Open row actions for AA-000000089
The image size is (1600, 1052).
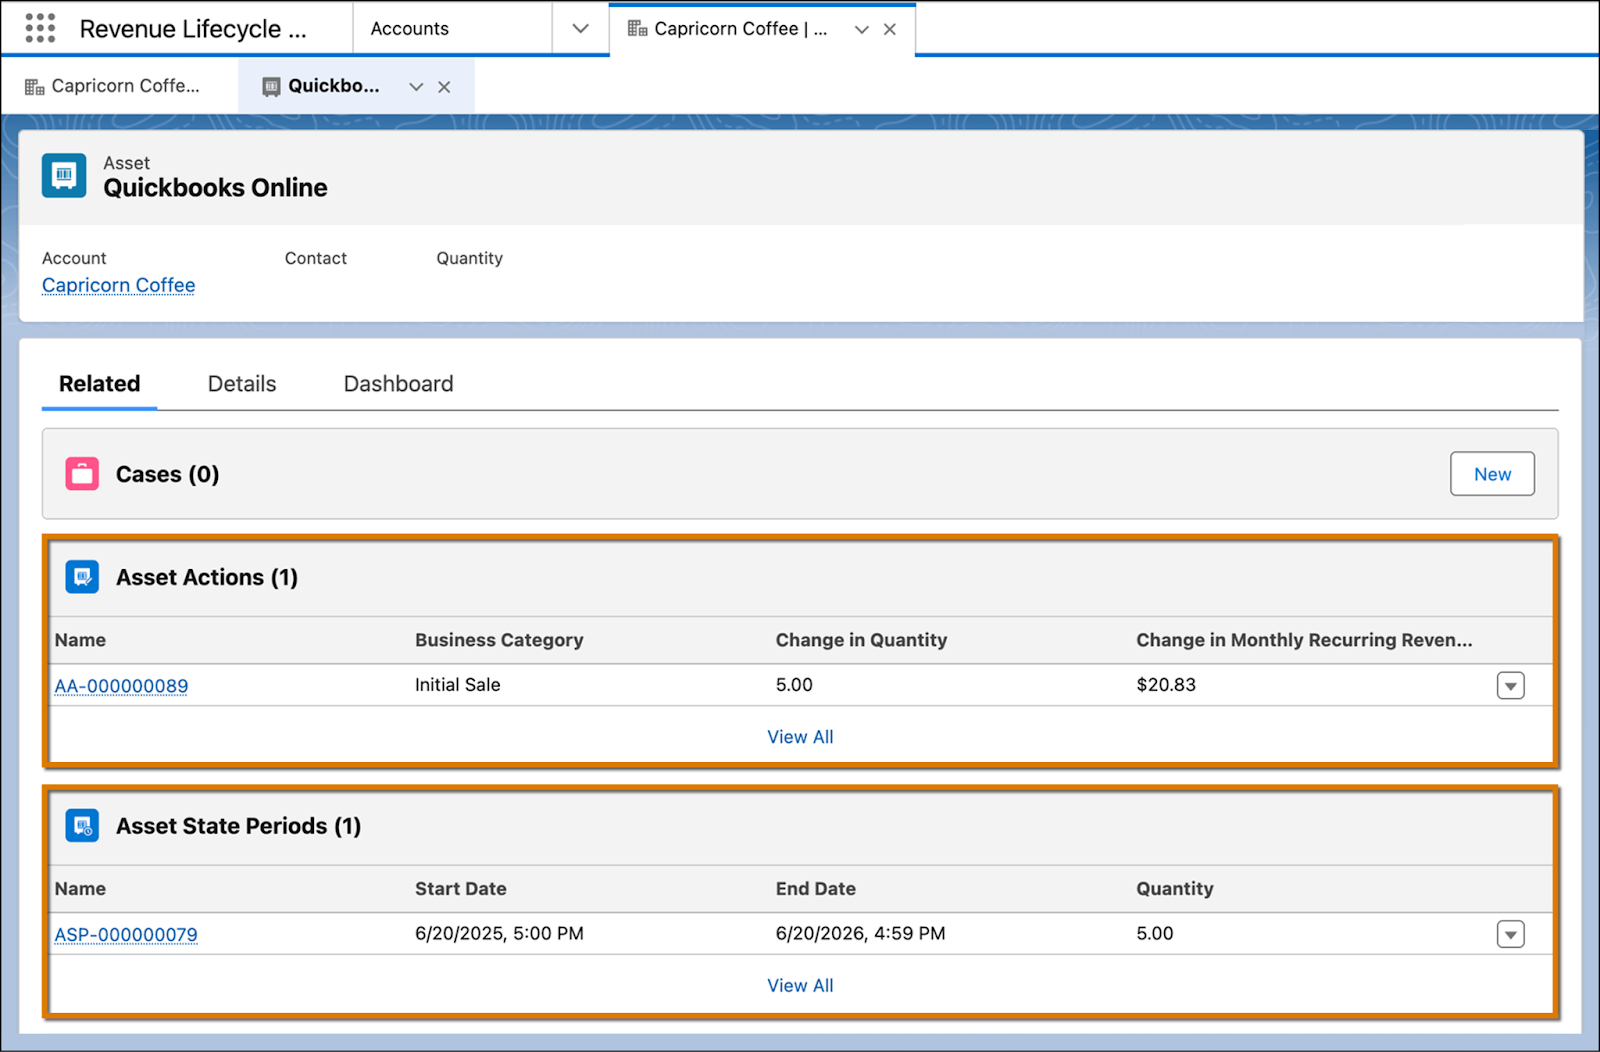pyautogui.click(x=1510, y=686)
